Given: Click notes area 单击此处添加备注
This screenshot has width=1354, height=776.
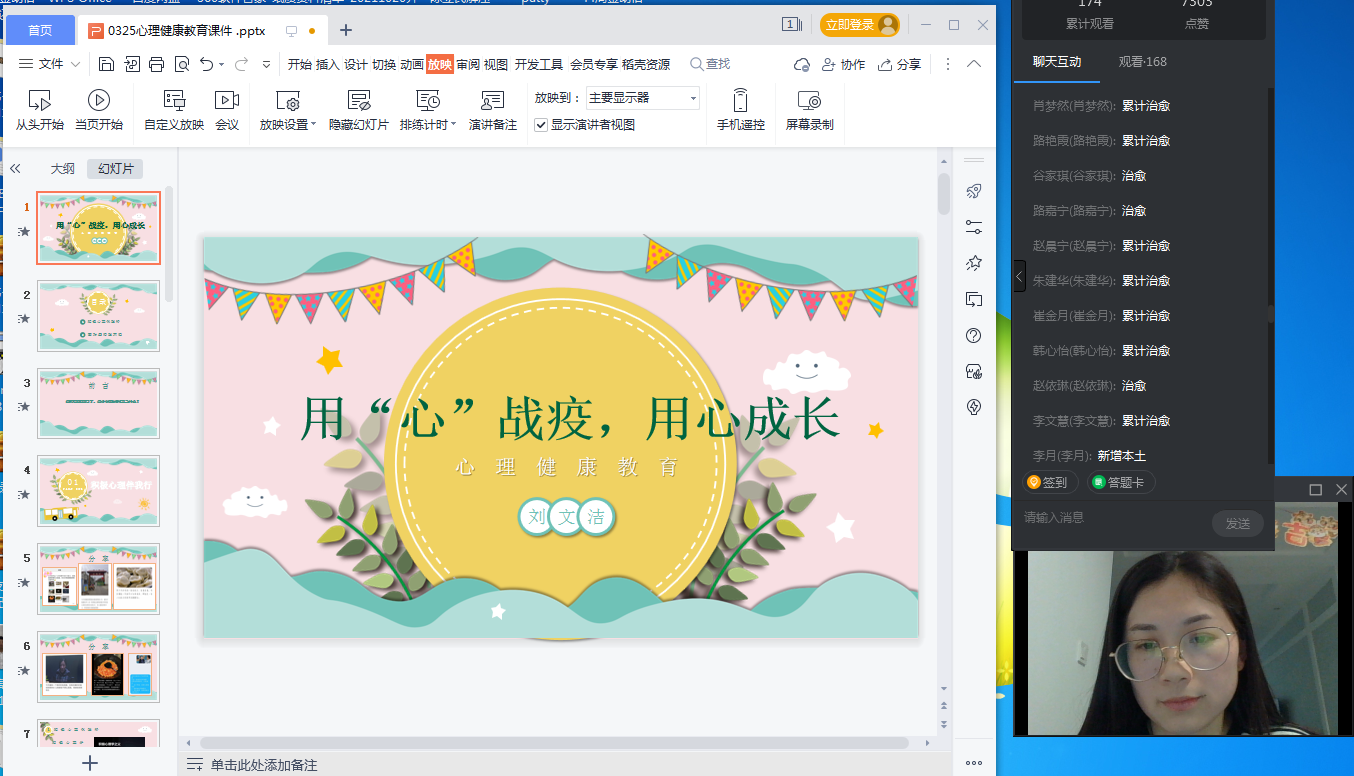Looking at the screenshot, I should pos(264,765).
